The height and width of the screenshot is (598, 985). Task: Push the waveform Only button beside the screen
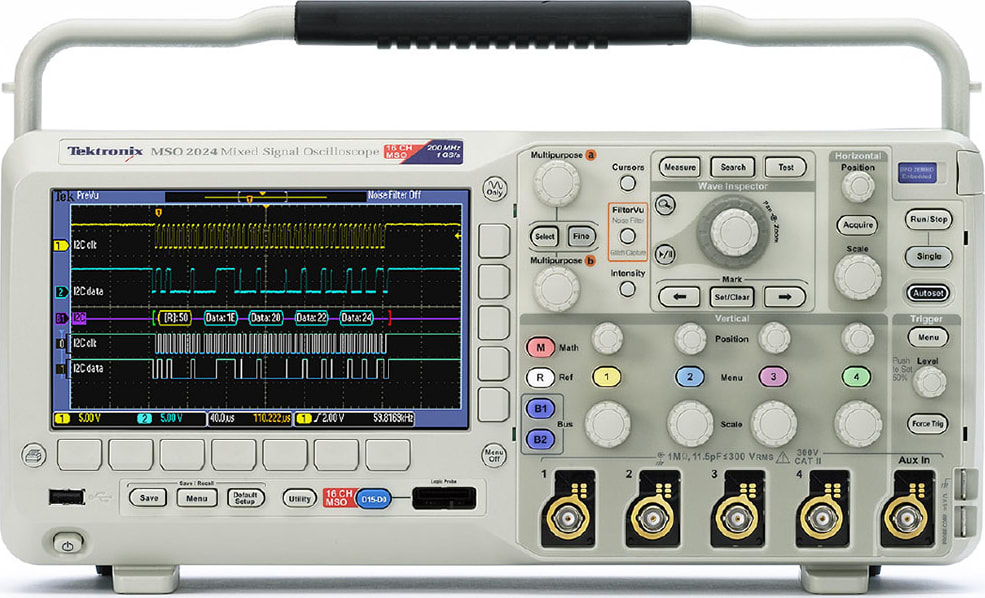coord(494,188)
